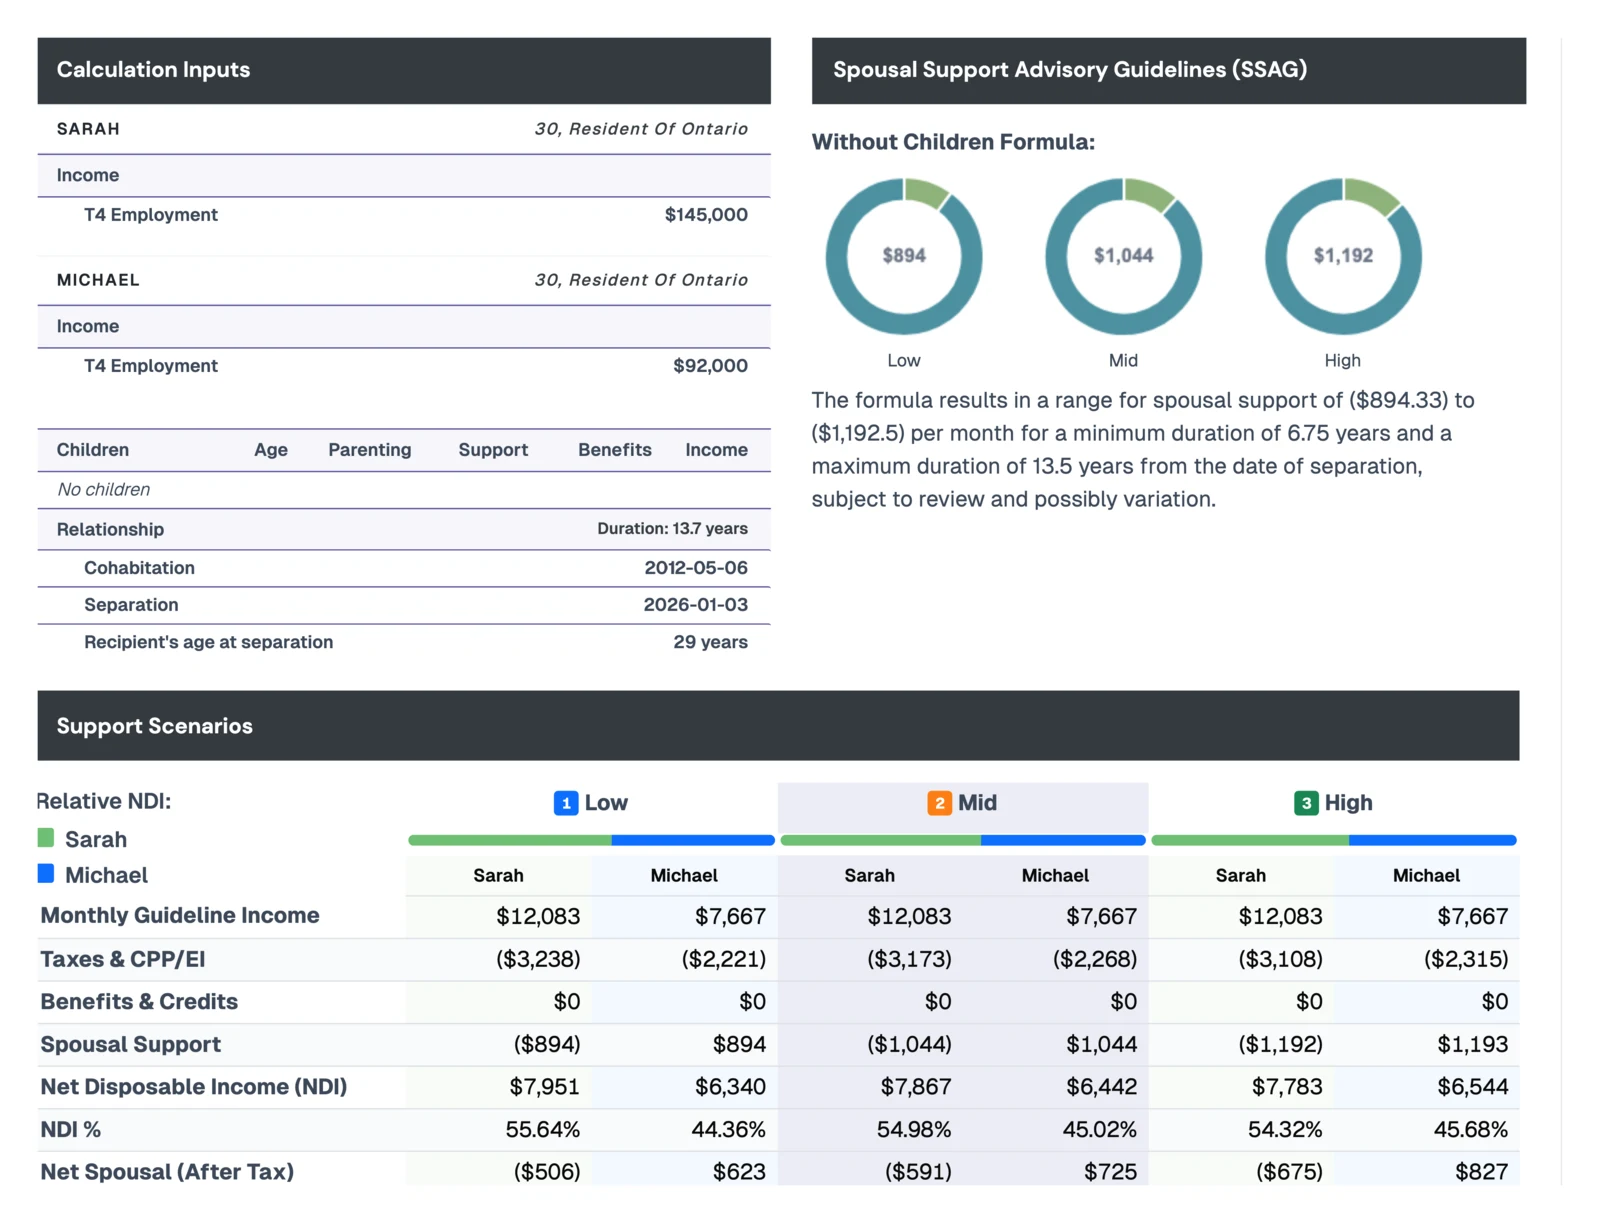Click Michael's $92,000 T4 Employment value
This screenshot has width=1600, height=1223.
(710, 366)
